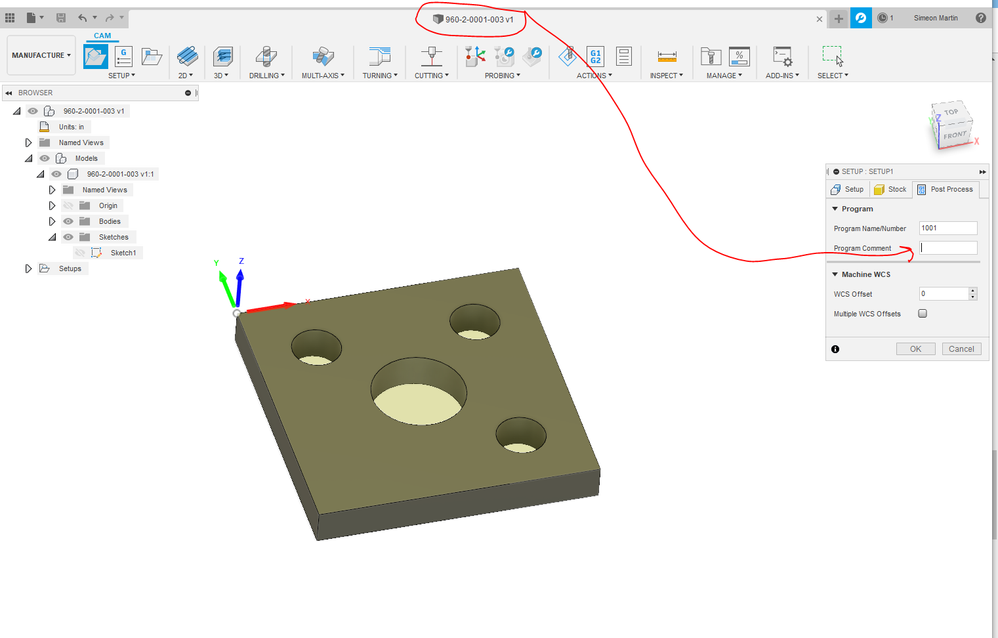Screen dimensions: 998x638
Task: Click the Setup Sheet icon
Action: [x=624, y=57]
